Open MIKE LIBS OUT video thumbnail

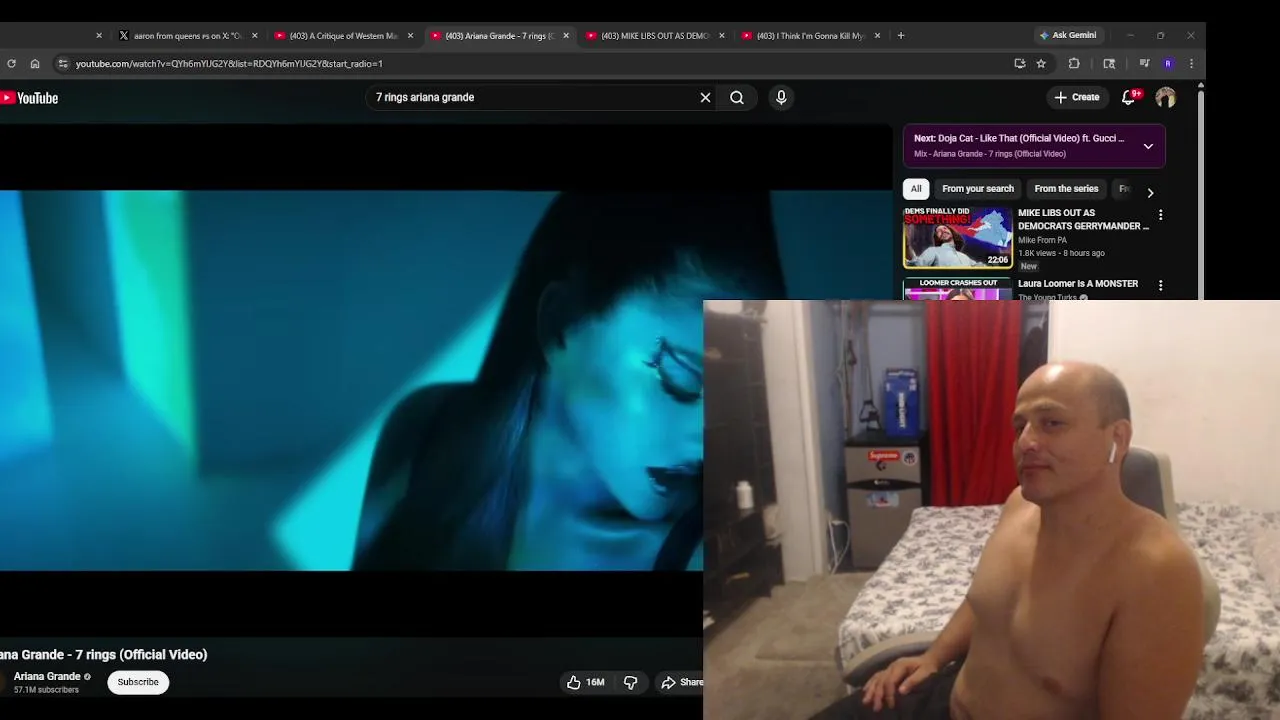point(958,238)
